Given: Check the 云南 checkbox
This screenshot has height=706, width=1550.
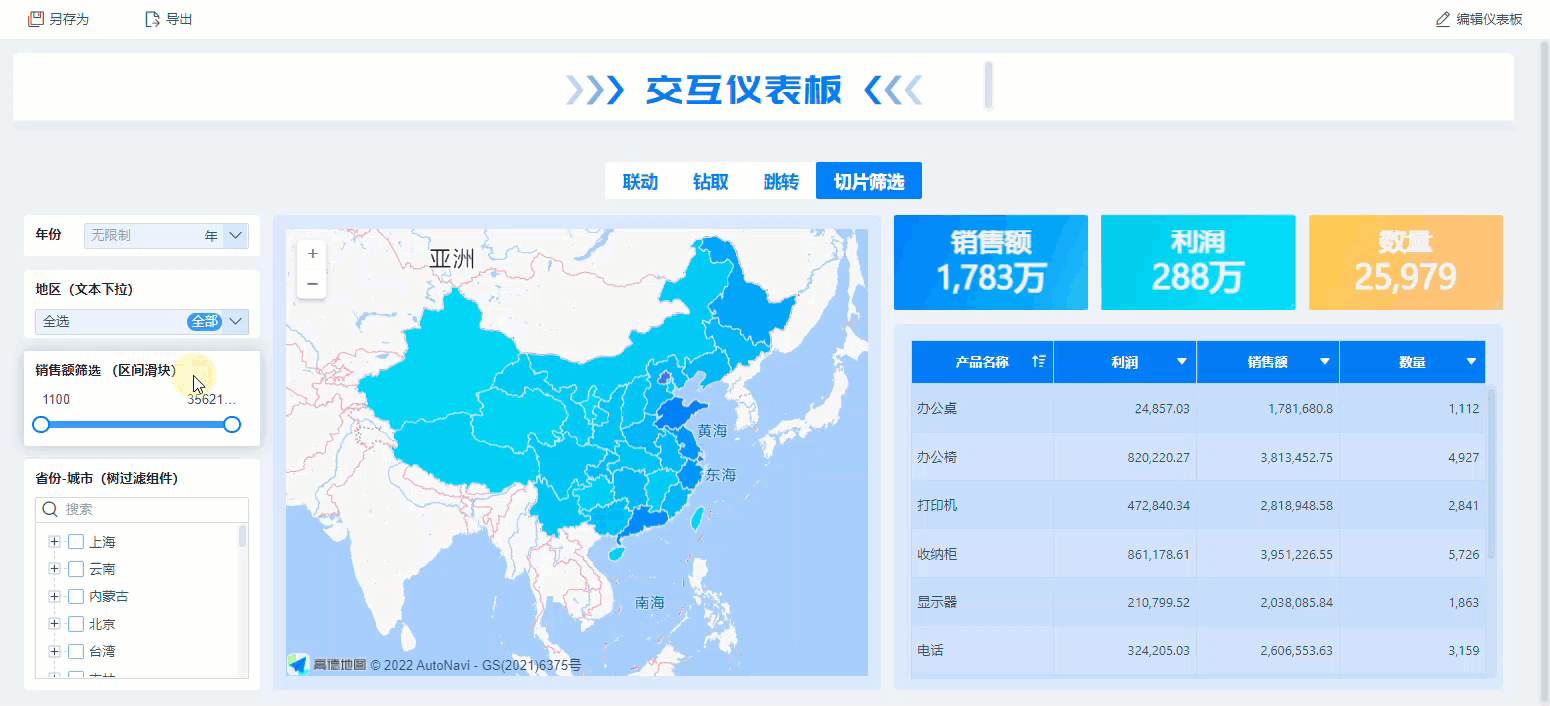Looking at the screenshot, I should (x=75, y=569).
